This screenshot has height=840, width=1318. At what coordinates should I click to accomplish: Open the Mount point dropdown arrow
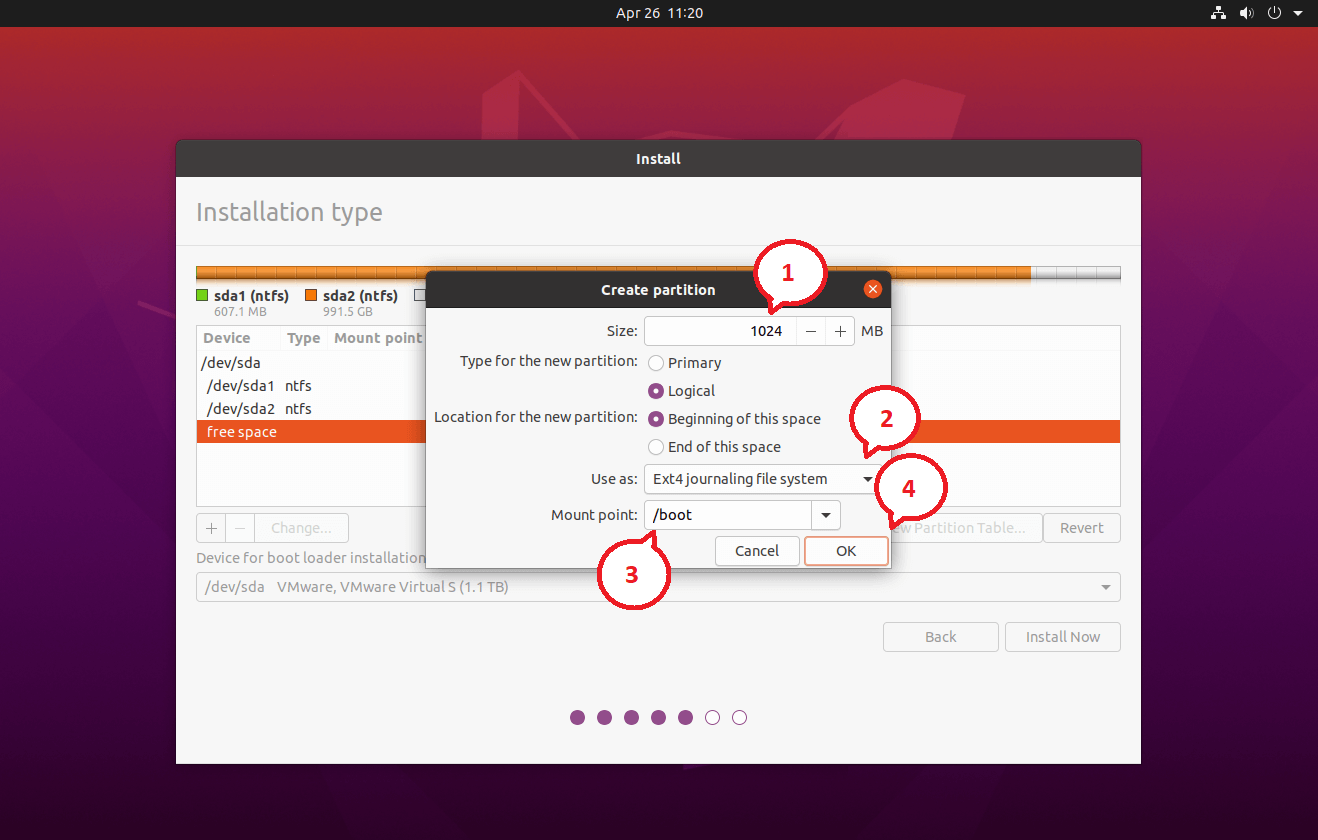[825, 514]
